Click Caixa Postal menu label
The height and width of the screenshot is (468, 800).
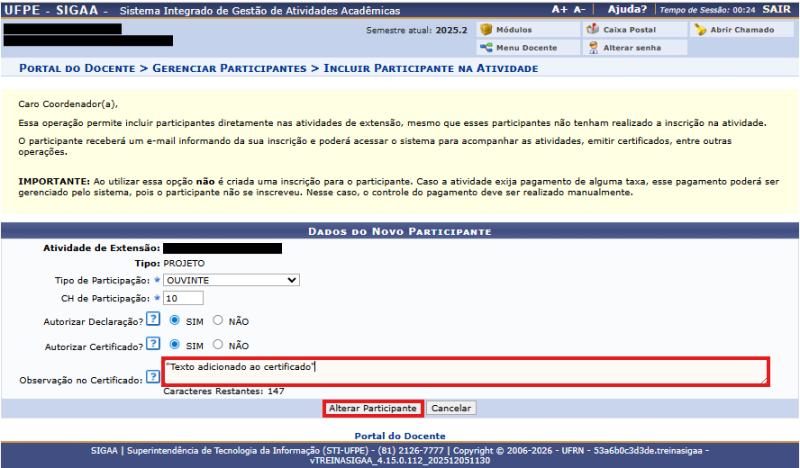pyautogui.click(x=630, y=30)
